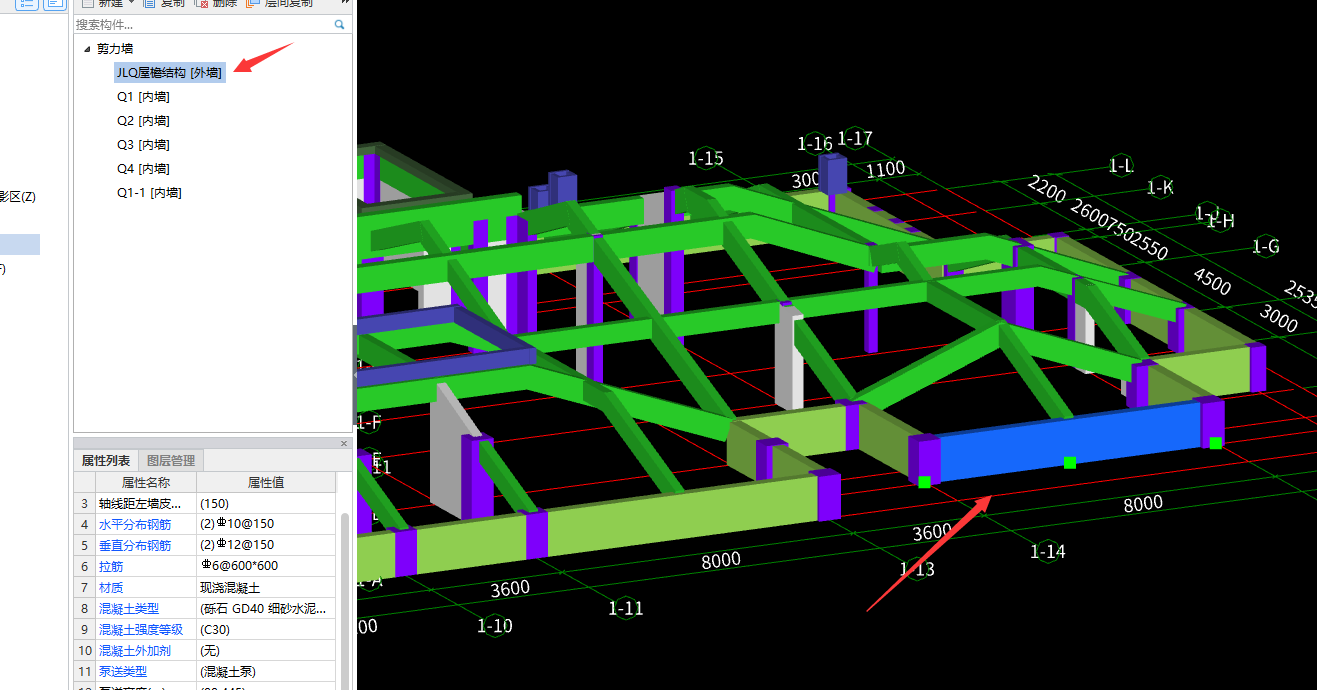
Task: Click the 删除 delete toolbar icon
Action: (x=201, y=4)
